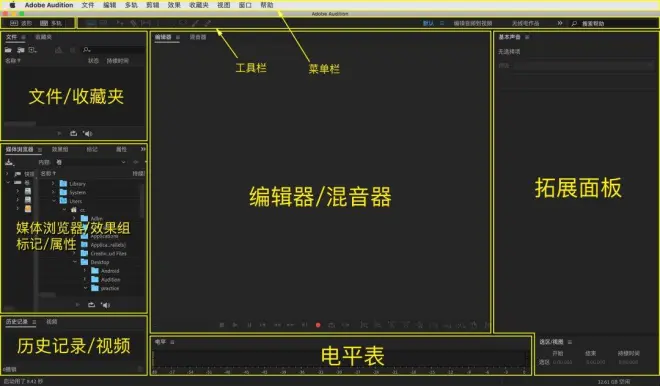Select the Slip tool in the toolbar
Image resolution: width=660 pixels, height=386 pixels.
[x=146, y=23]
